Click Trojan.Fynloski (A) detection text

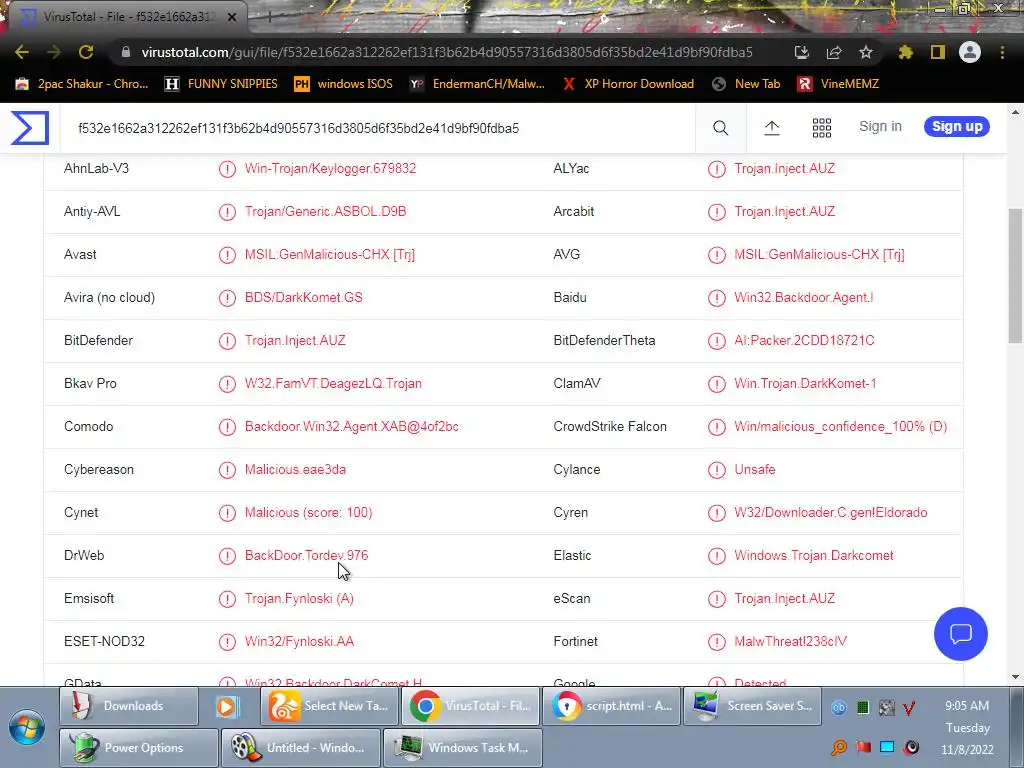pos(299,599)
